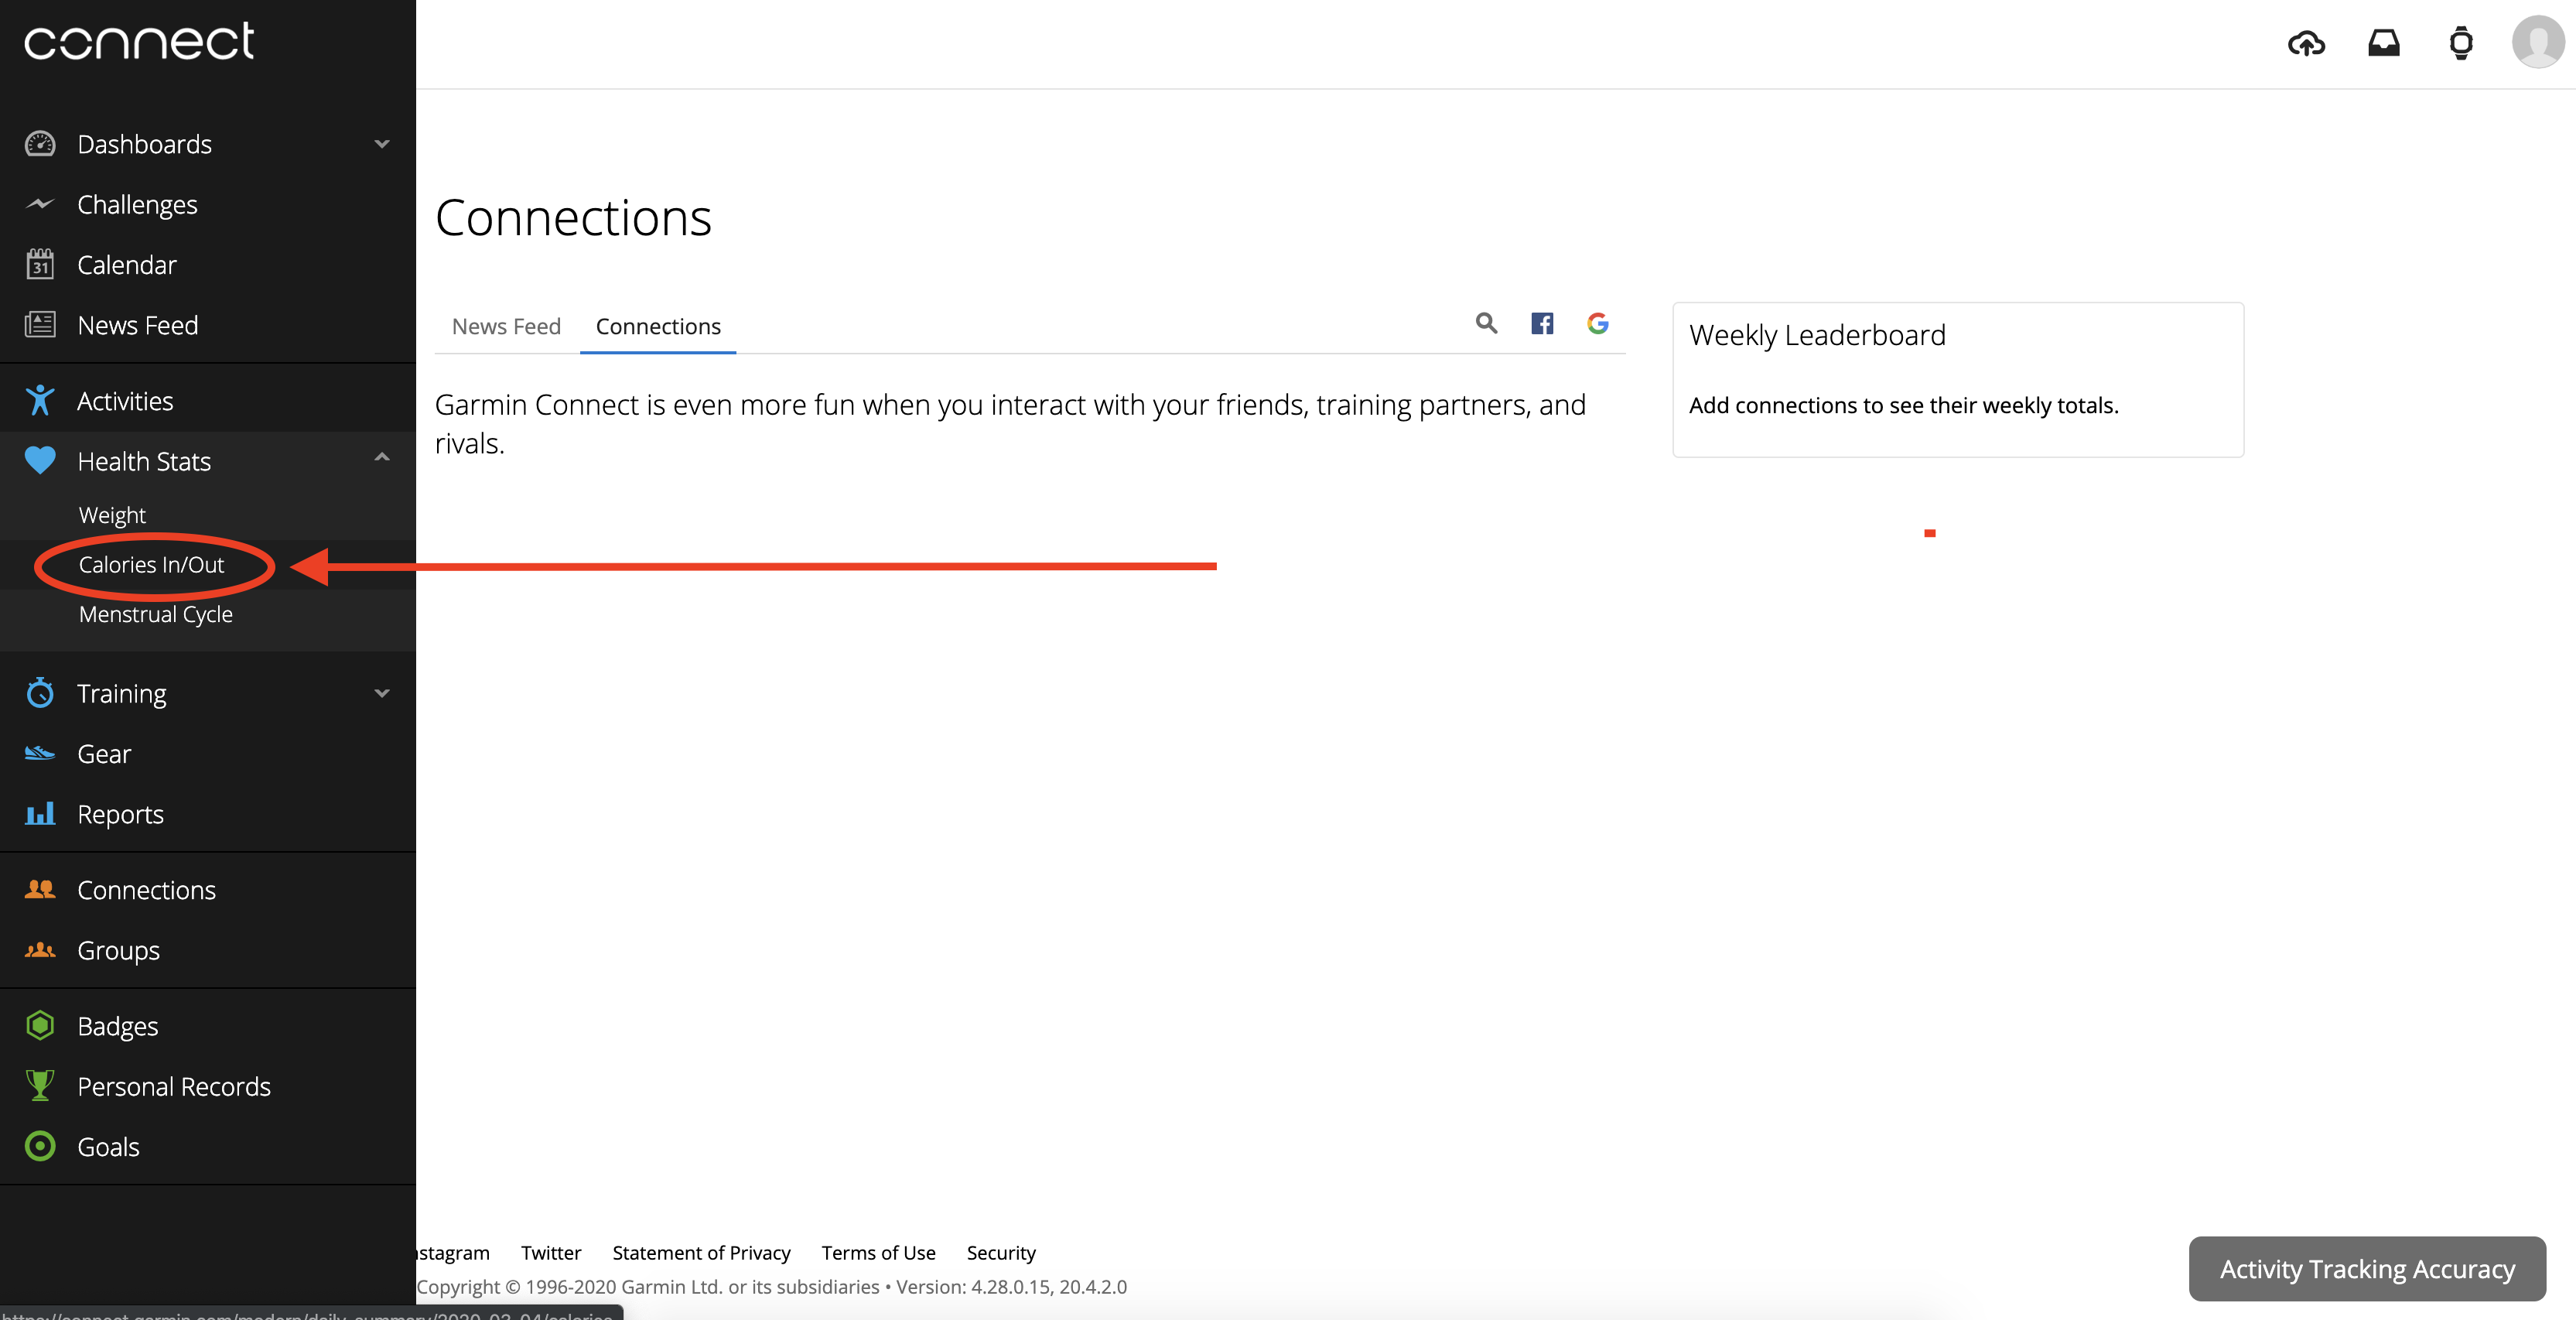
Task: Click the Training stopwatch icon
Action: (x=40, y=692)
